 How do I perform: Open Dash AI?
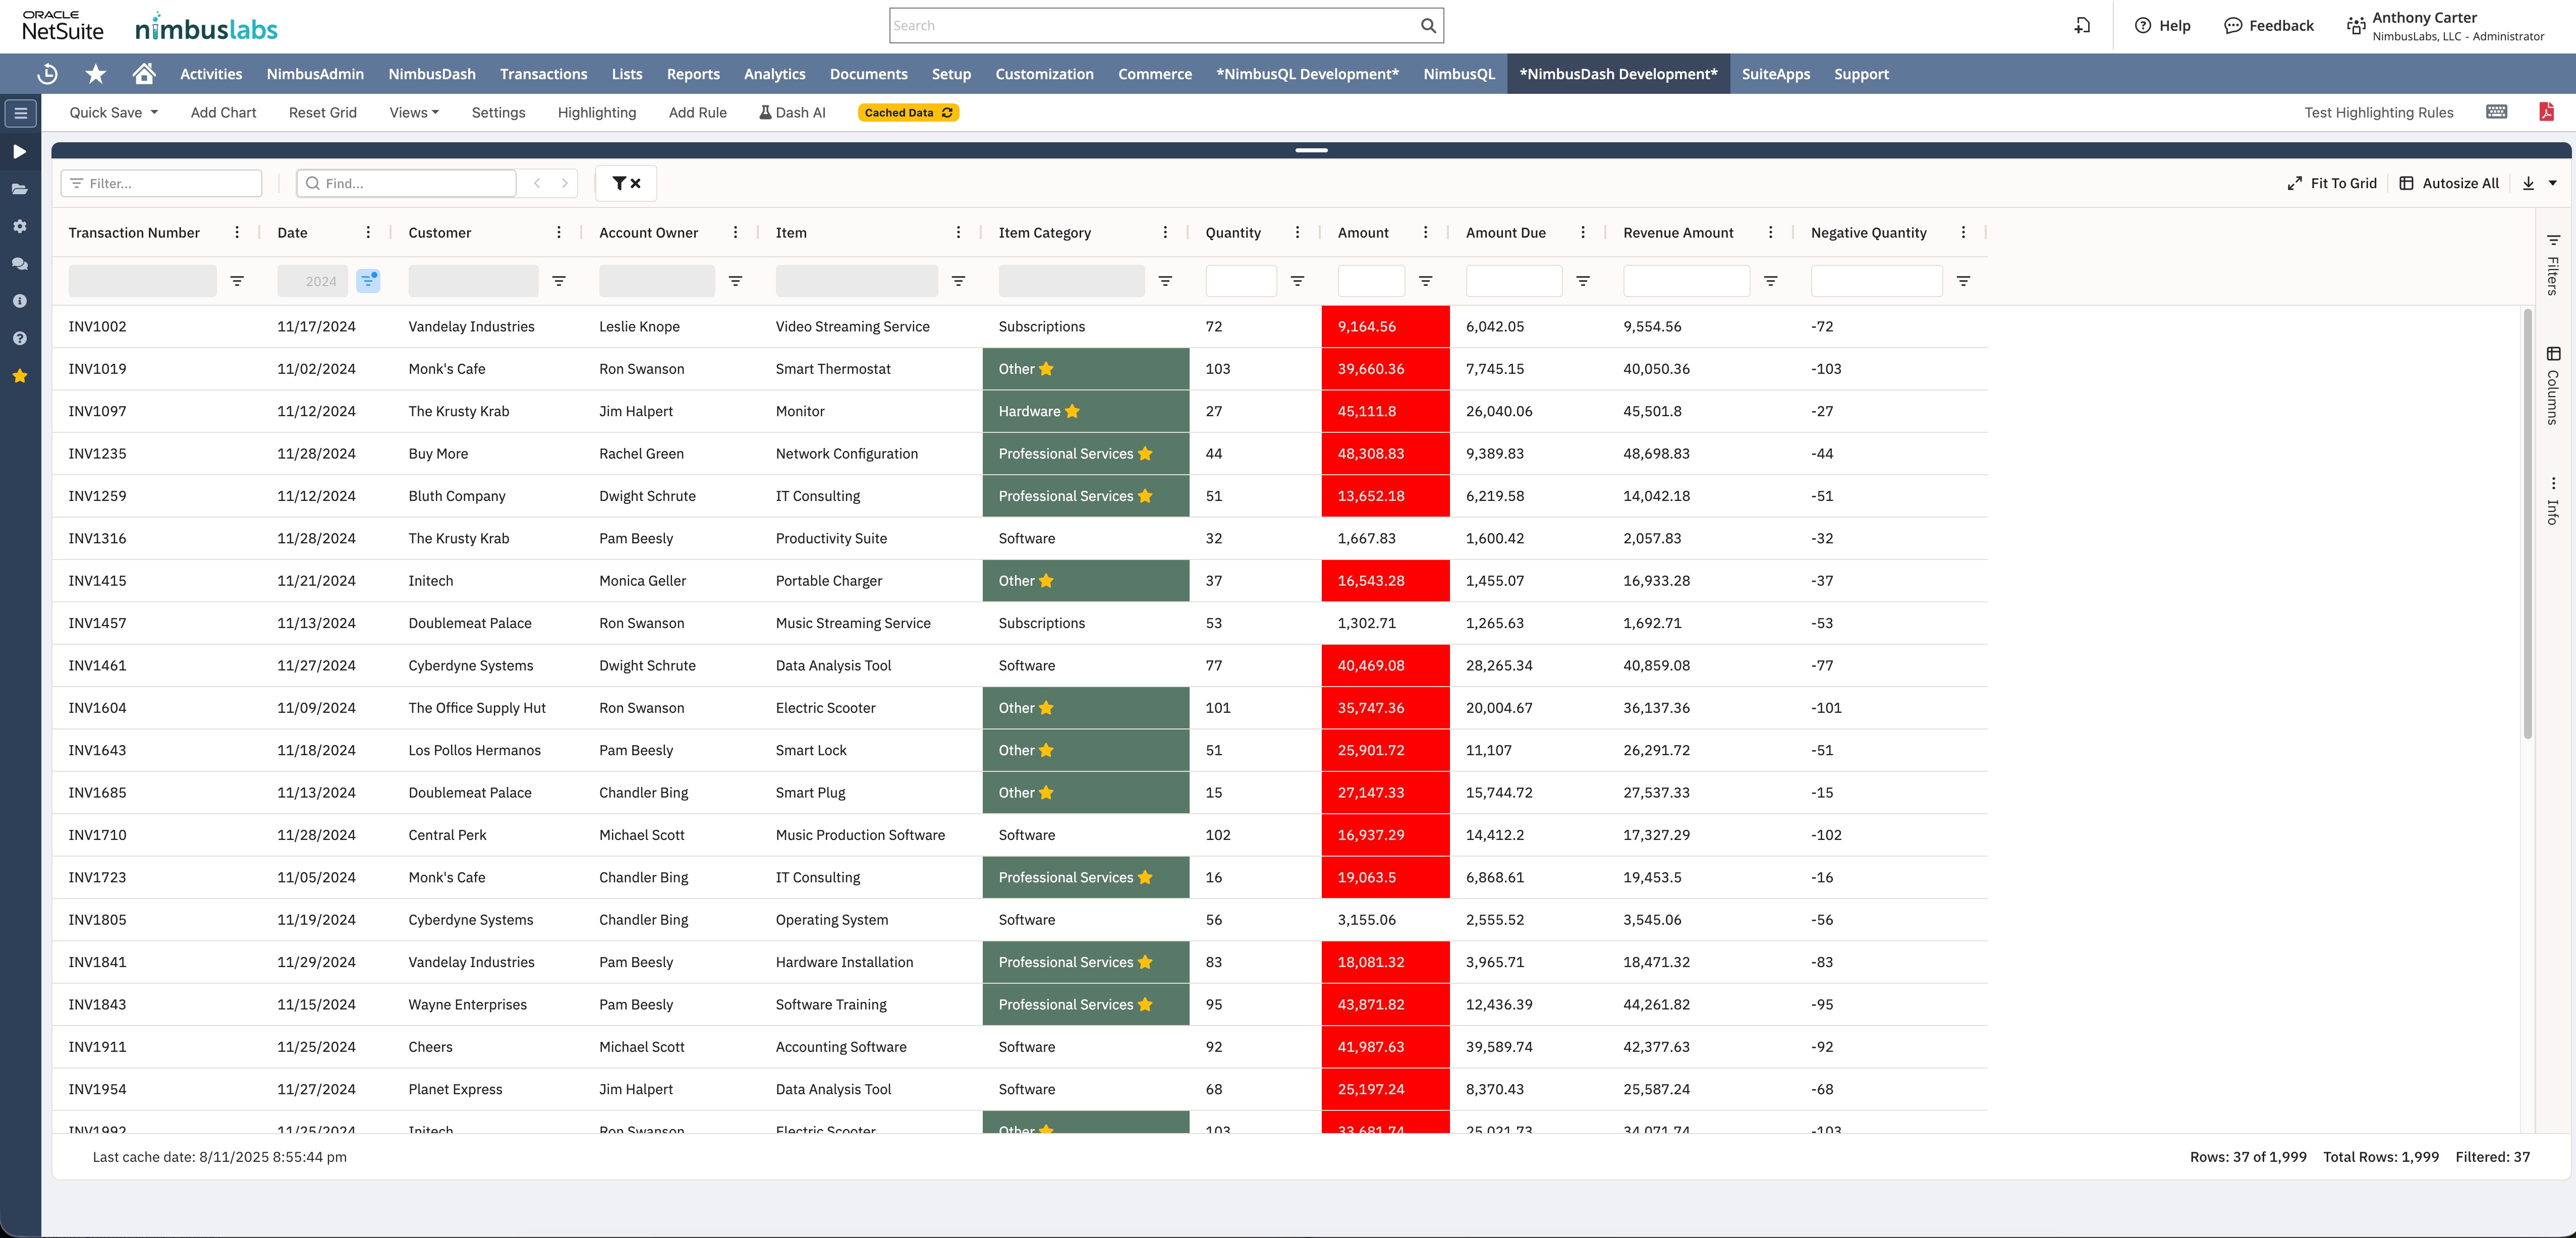coord(792,113)
